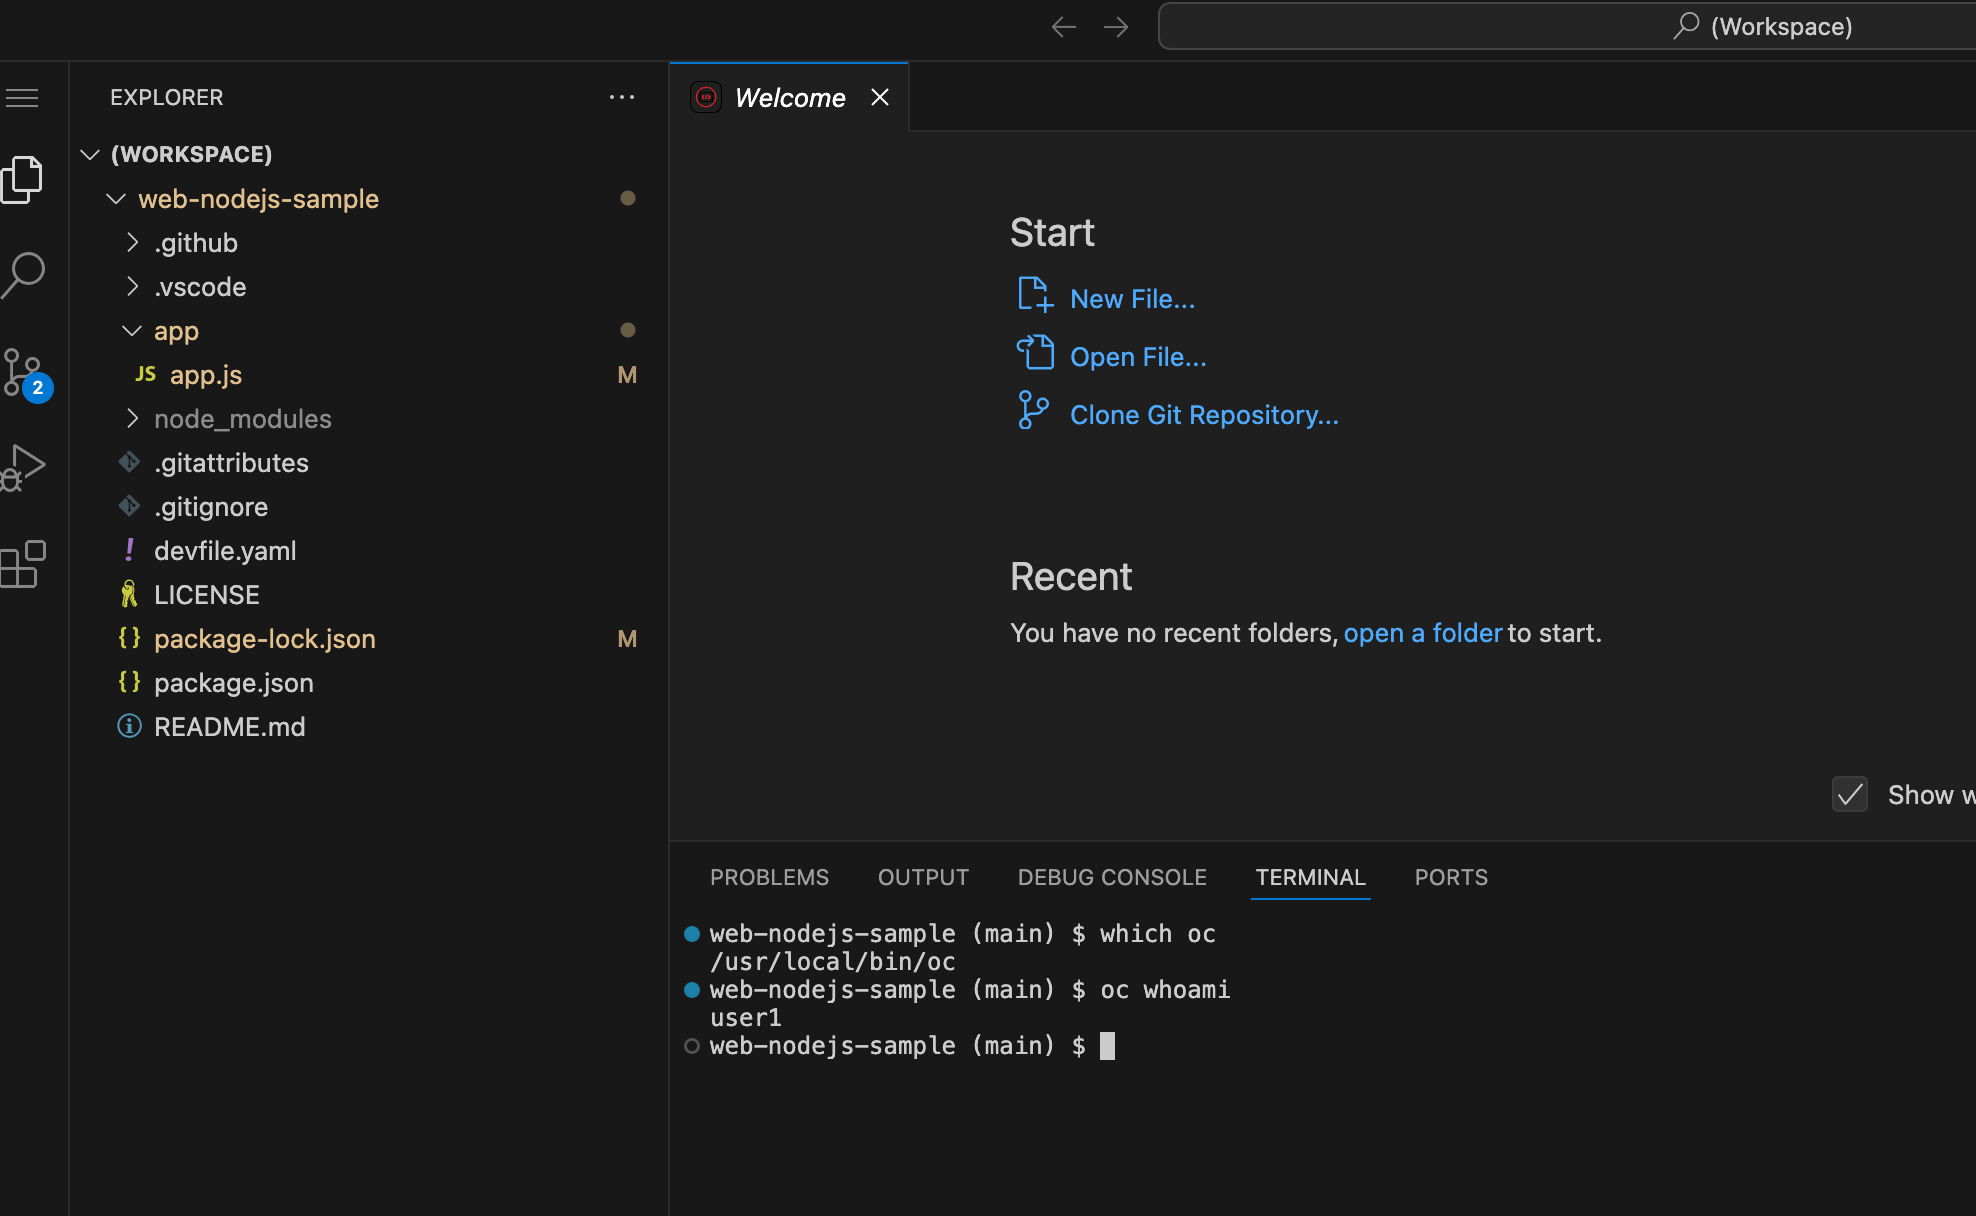Image resolution: width=1976 pixels, height=1216 pixels.
Task: Click the Go Forward arrow
Action: click(x=1116, y=27)
